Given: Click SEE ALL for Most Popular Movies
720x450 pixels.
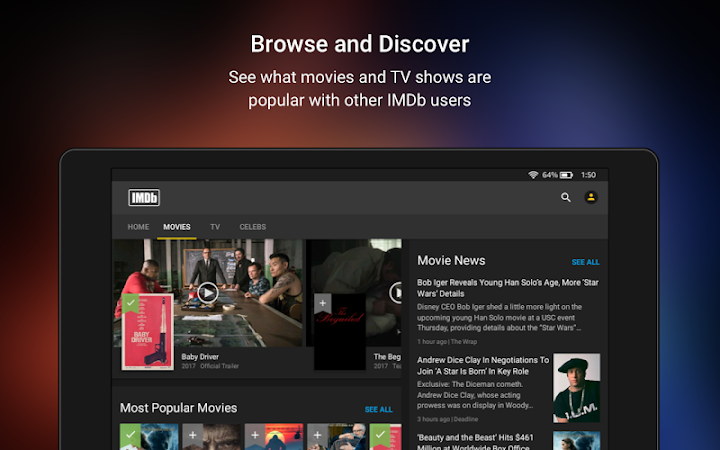Looking at the screenshot, I should click(378, 409).
